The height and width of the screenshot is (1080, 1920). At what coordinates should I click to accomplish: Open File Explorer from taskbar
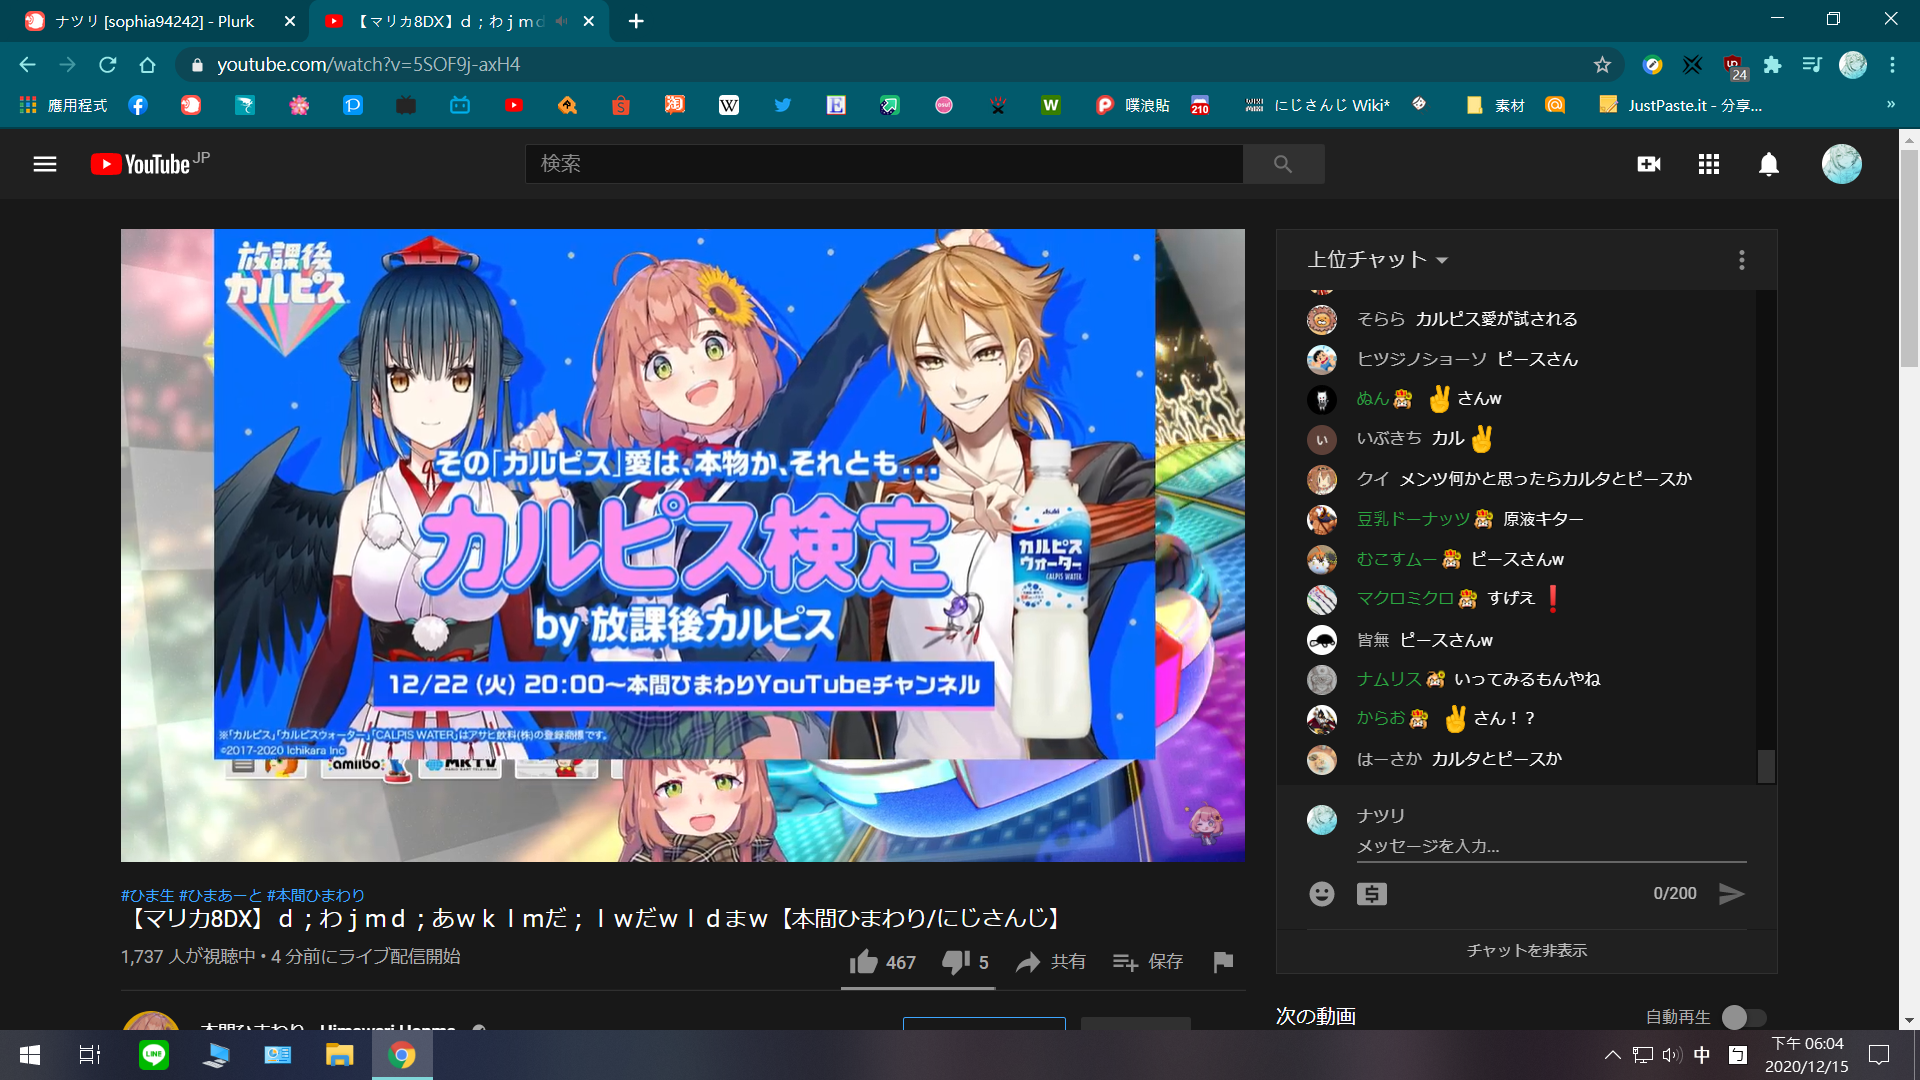340,1055
